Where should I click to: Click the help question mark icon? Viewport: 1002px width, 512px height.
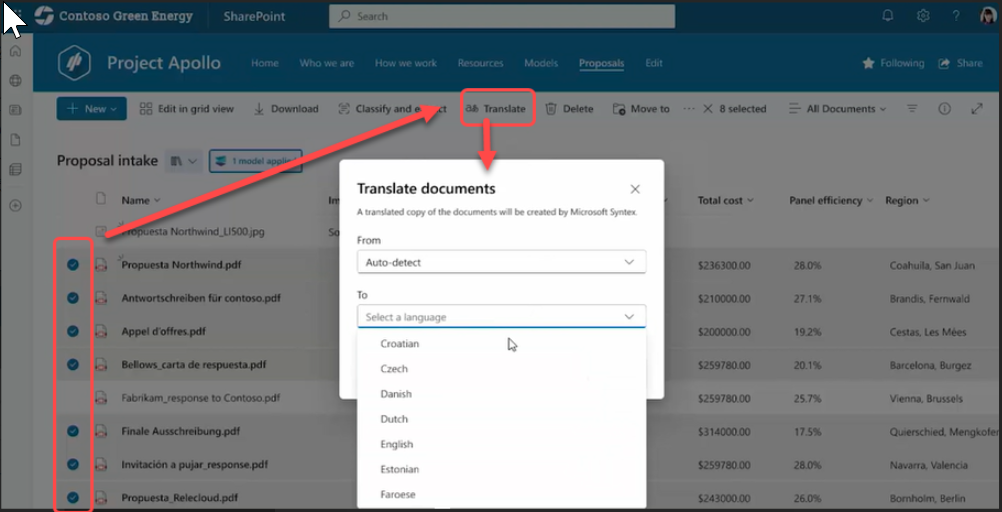pos(957,16)
